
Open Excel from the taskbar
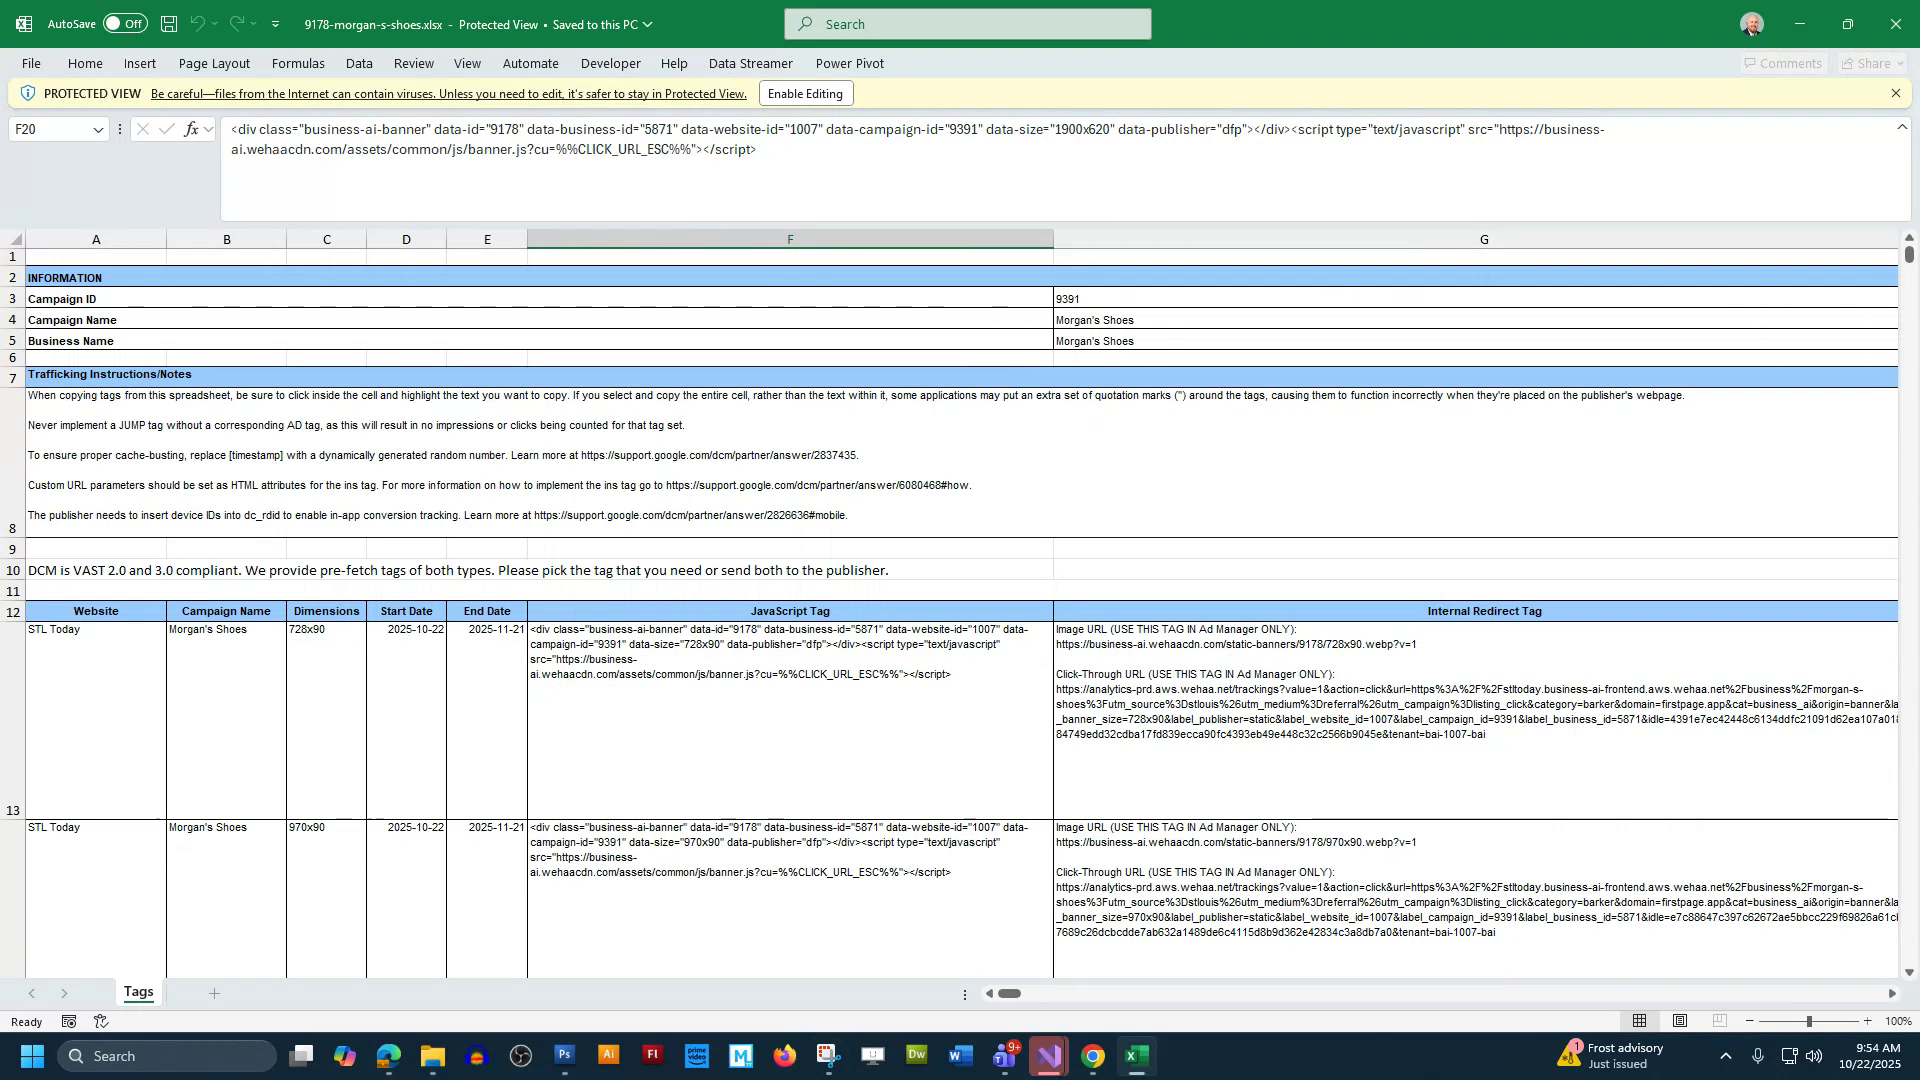tap(1136, 1055)
